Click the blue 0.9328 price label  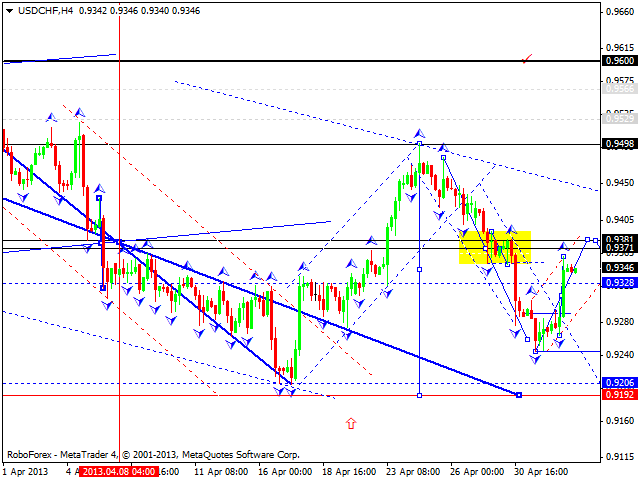pyautogui.click(x=617, y=283)
